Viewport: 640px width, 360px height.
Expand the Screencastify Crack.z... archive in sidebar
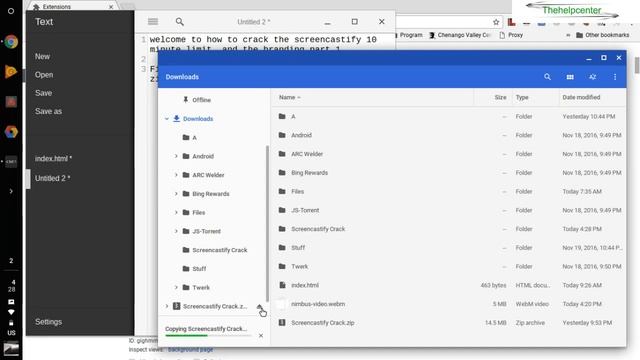(x=167, y=306)
